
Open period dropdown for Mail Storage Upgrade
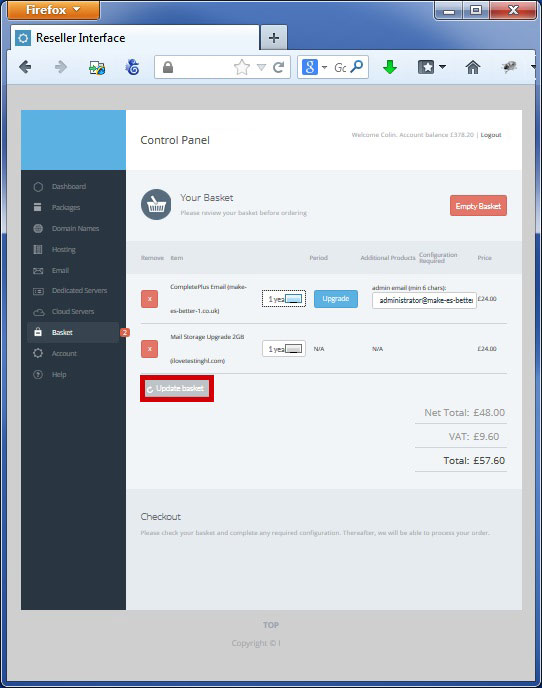(284, 349)
